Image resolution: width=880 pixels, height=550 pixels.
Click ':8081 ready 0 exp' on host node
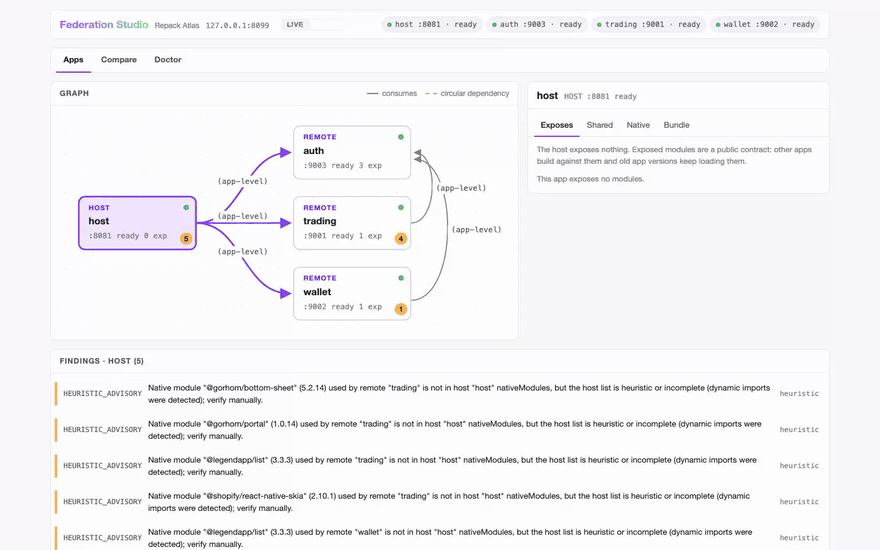127,236
